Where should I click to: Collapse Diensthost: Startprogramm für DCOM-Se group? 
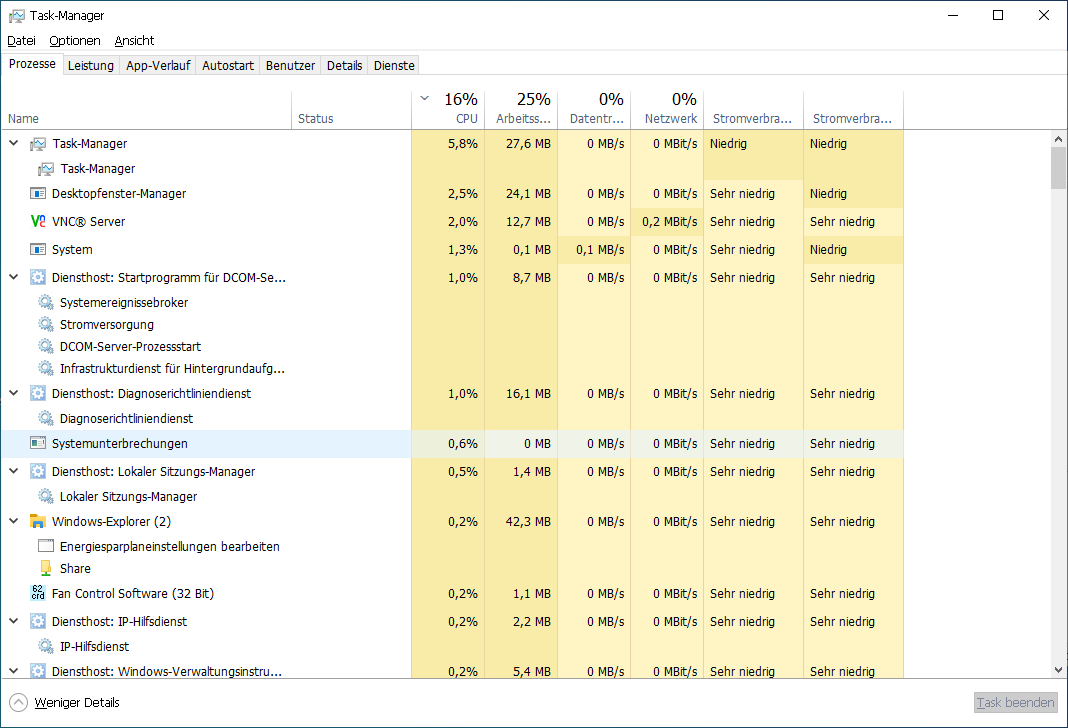[14, 277]
